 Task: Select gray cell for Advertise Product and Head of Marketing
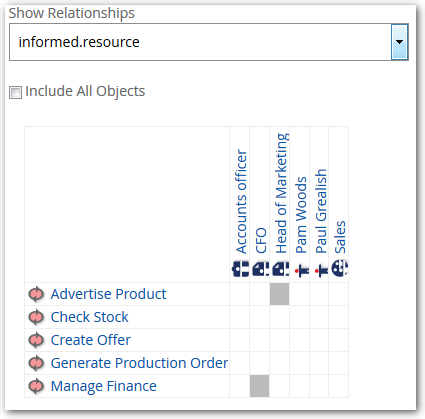(x=279, y=294)
